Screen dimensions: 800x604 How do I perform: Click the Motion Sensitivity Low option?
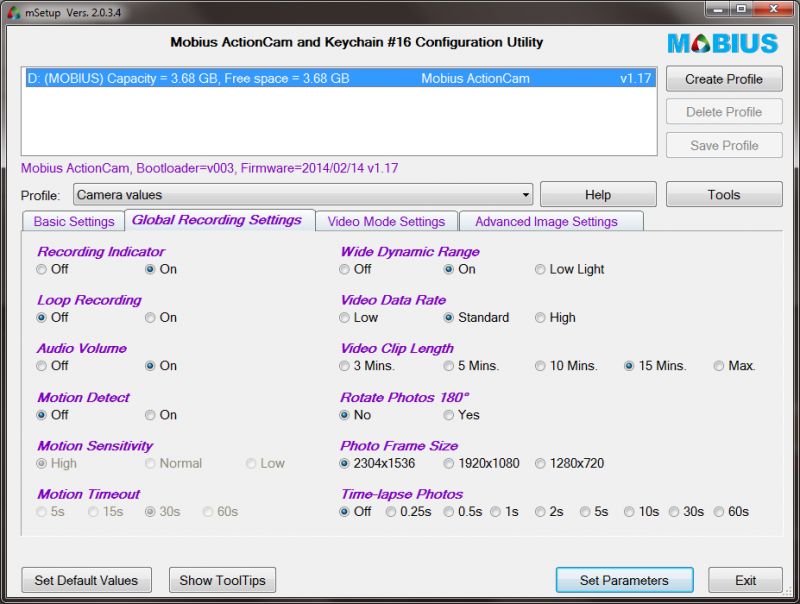point(265,463)
